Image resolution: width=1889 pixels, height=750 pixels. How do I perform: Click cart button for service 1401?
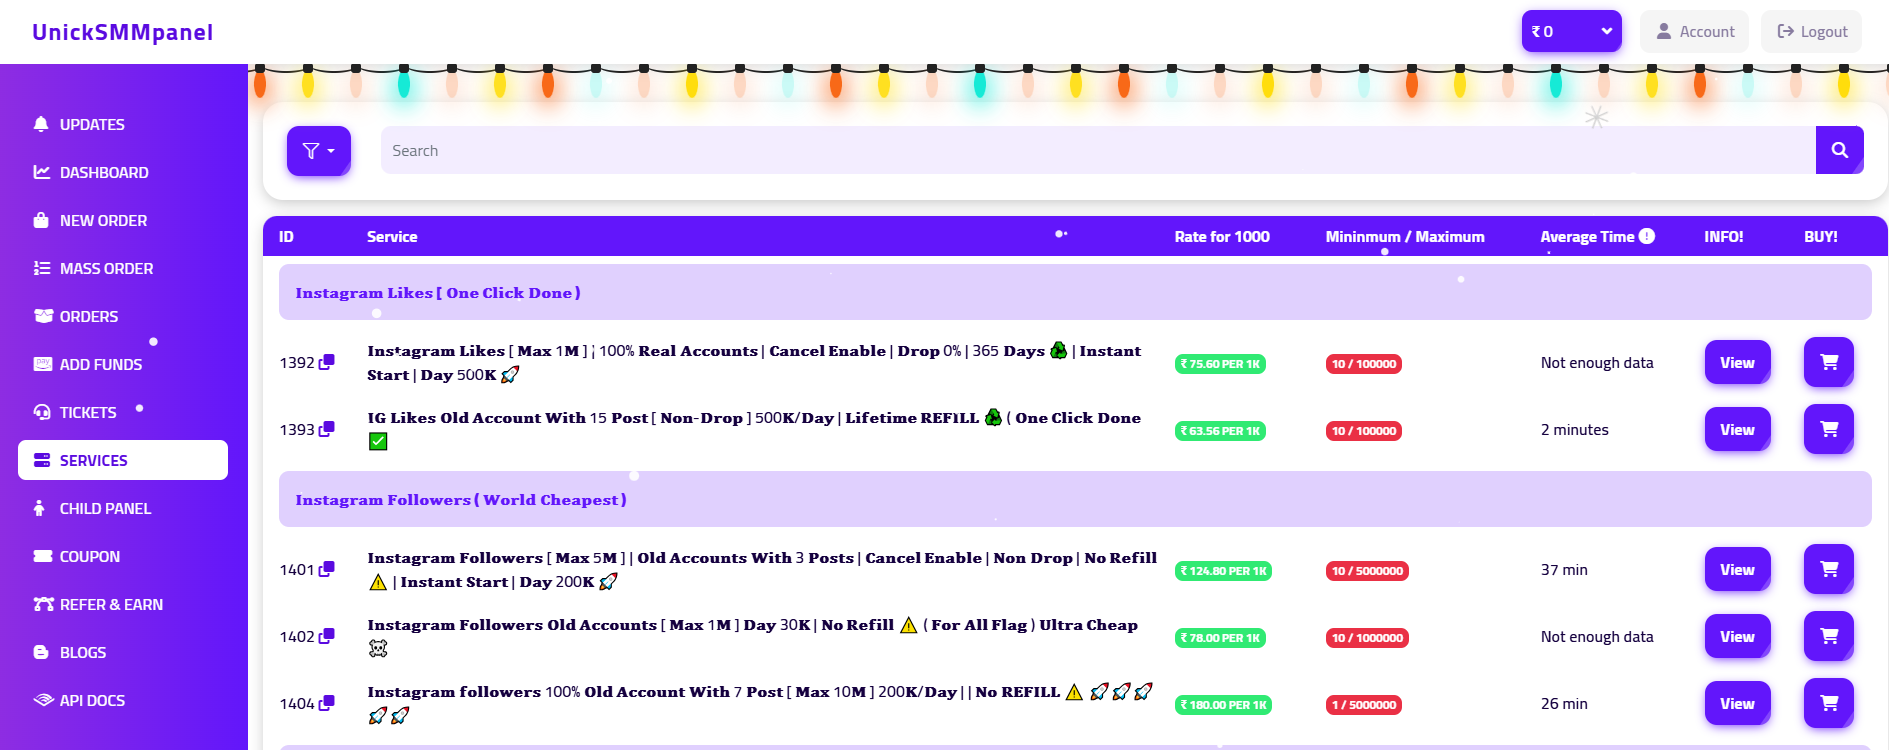click(1828, 569)
